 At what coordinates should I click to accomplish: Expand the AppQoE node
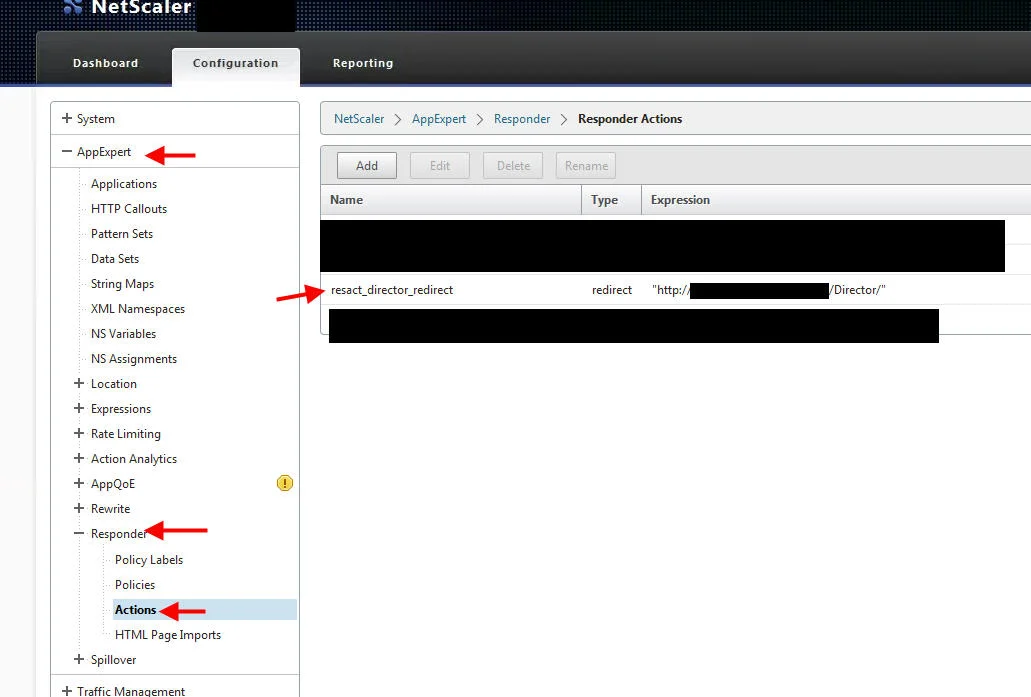[79, 483]
